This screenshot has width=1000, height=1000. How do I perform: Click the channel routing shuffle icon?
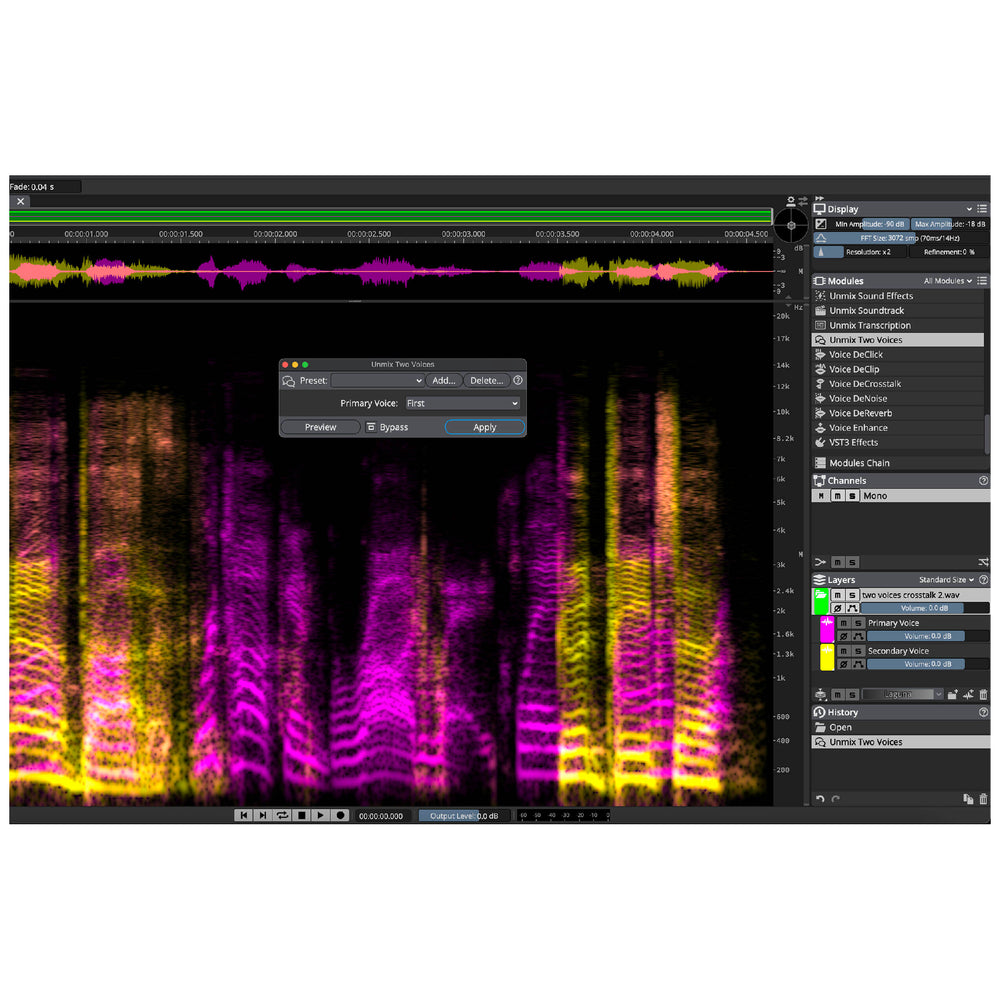tap(983, 562)
